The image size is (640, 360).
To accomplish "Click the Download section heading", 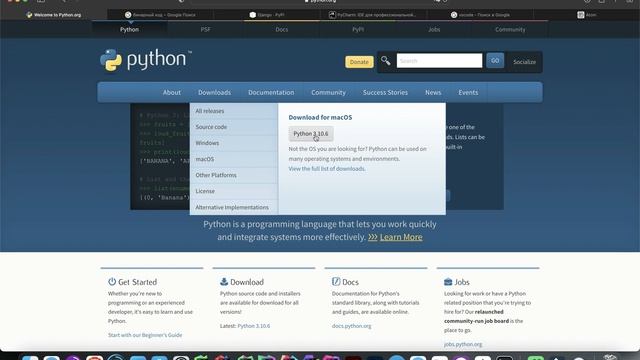I will pyautogui.click(x=247, y=282).
